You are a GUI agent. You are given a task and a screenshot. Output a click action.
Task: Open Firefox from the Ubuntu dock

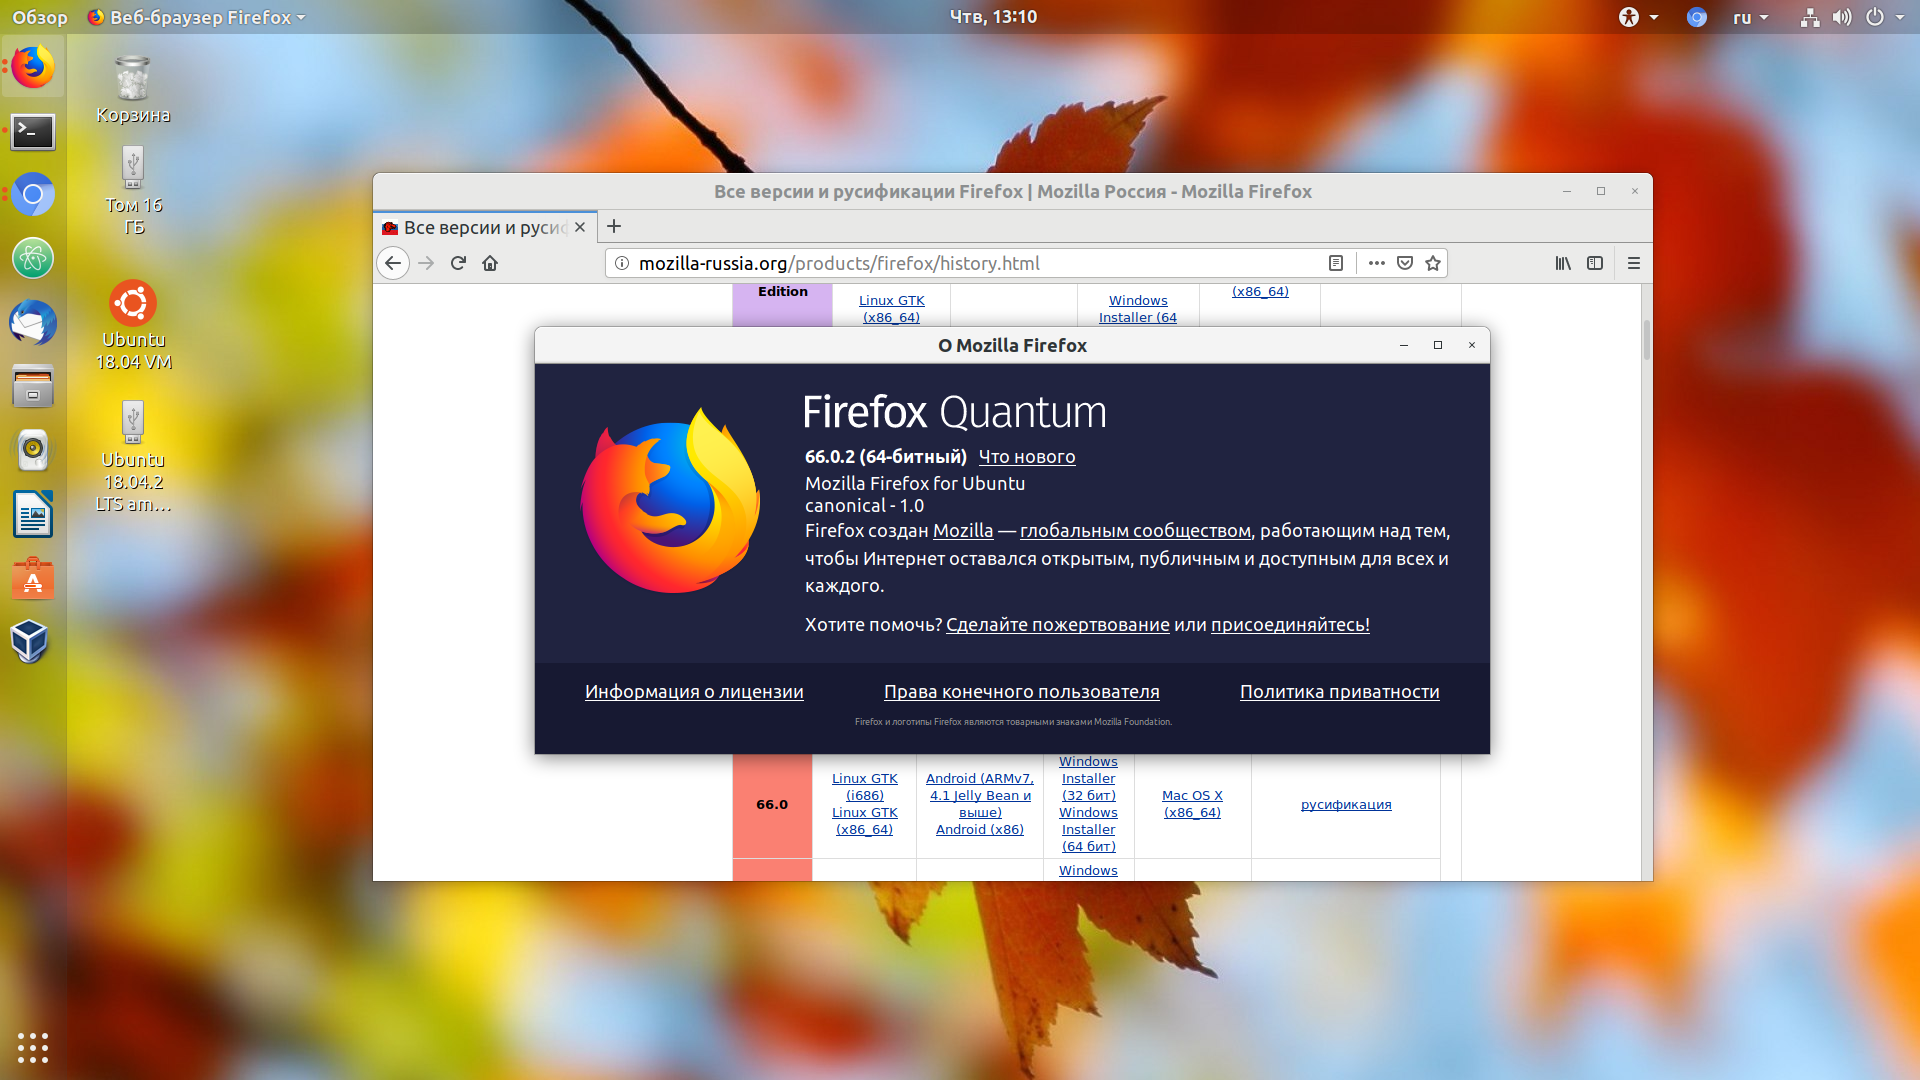(33, 67)
